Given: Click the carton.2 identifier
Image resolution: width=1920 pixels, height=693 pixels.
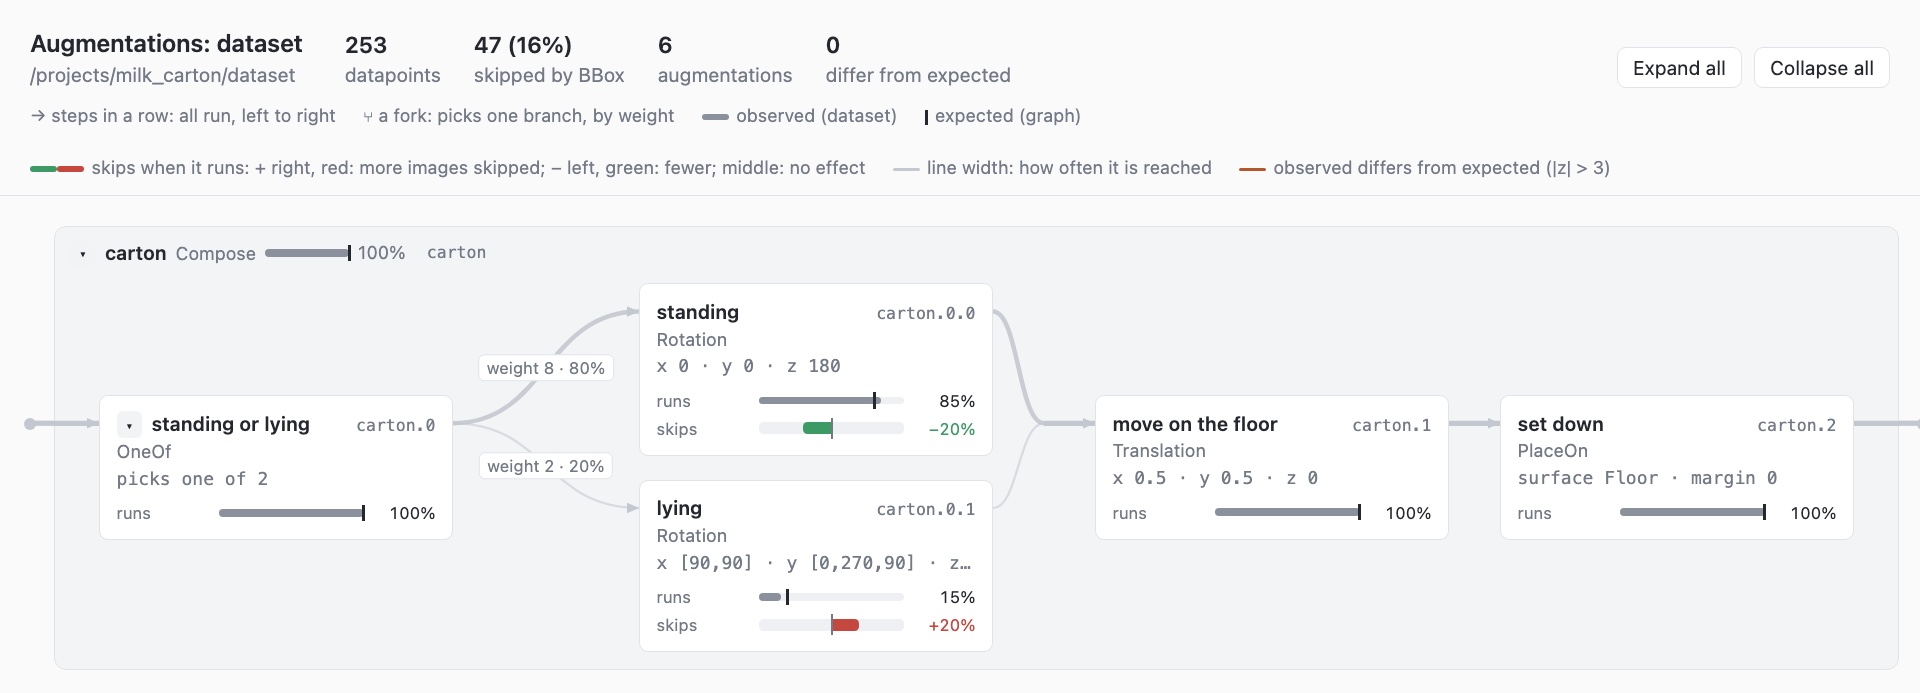Looking at the screenshot, I should click(1796, 425).
